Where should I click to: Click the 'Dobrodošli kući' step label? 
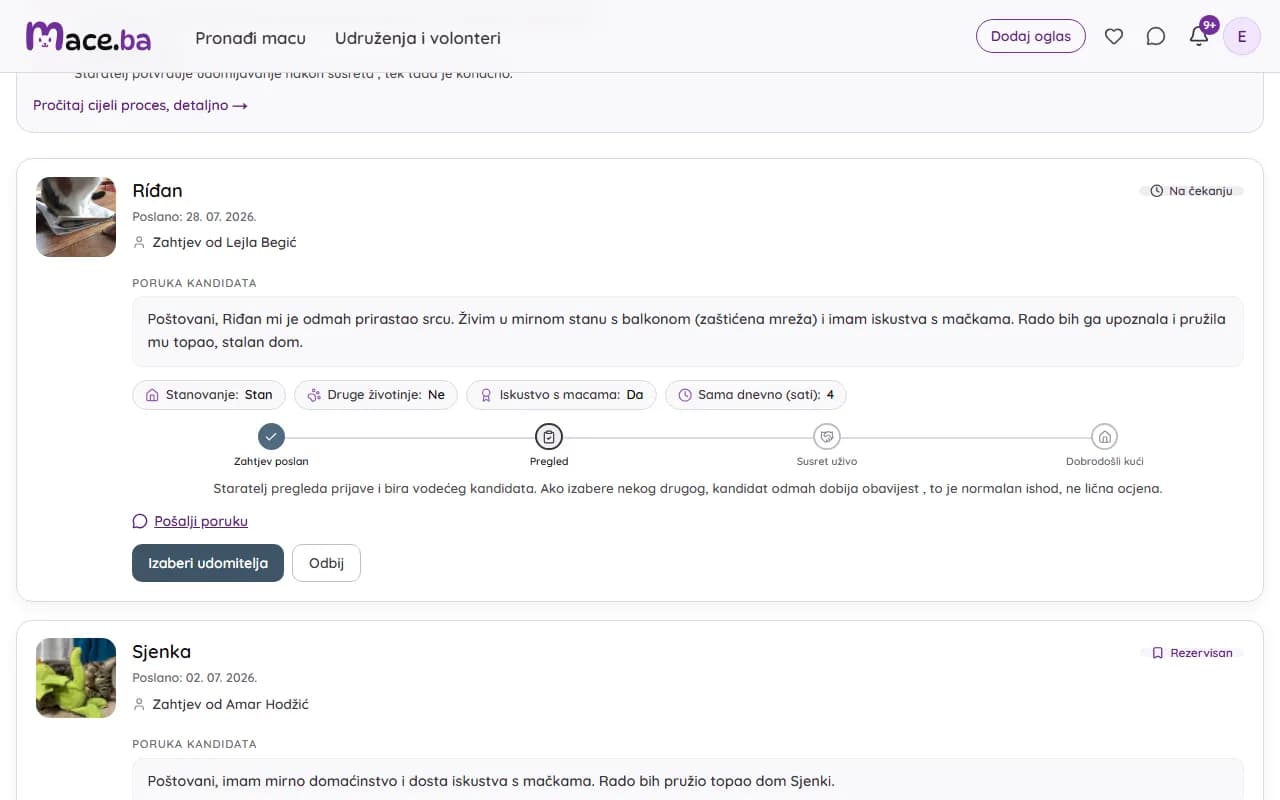click(x=1104, y=462)
